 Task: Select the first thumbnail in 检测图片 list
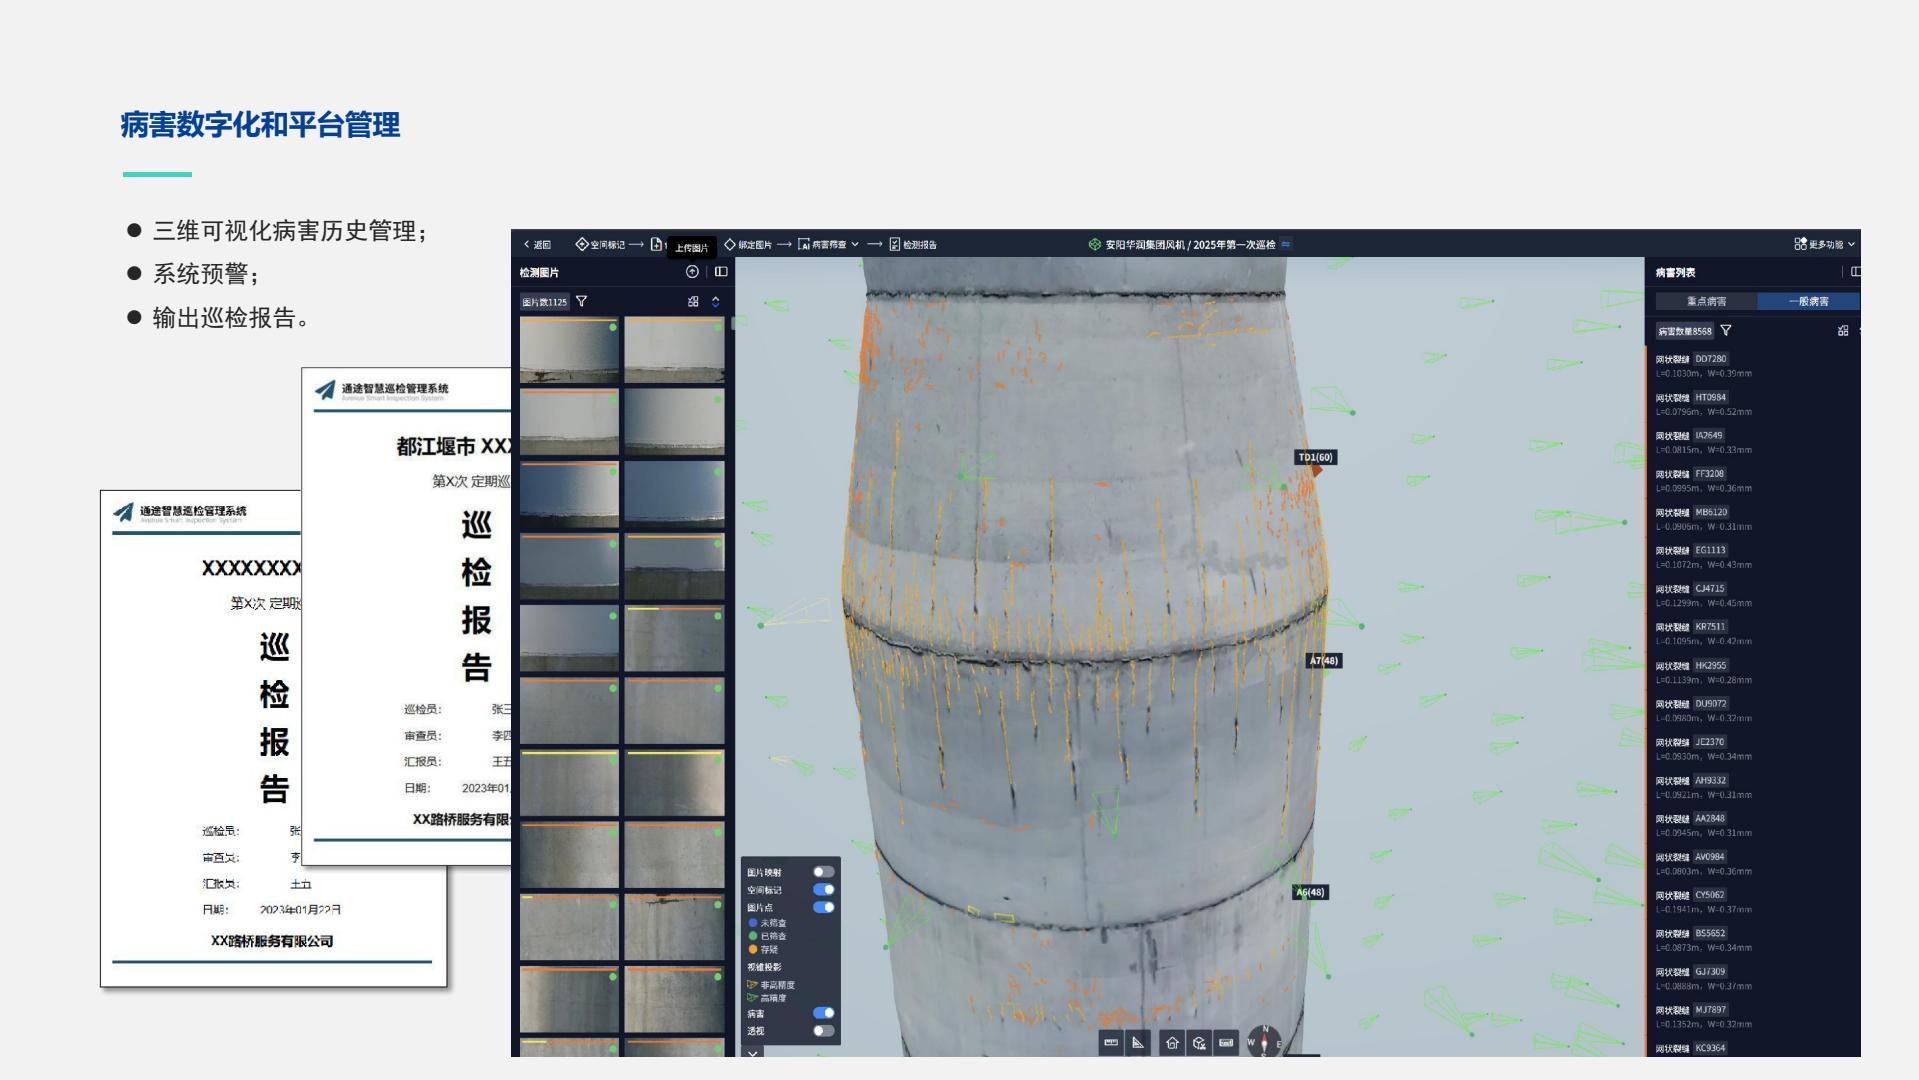(x=569, y=350)
